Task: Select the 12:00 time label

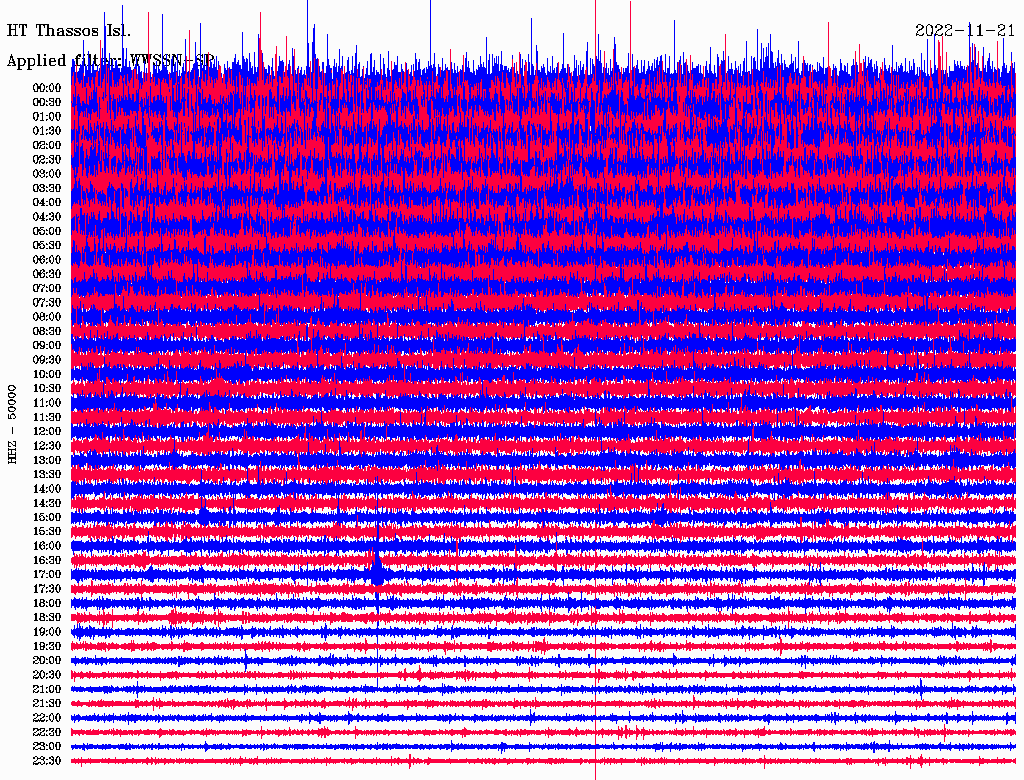Action: [x=47, y=432]
